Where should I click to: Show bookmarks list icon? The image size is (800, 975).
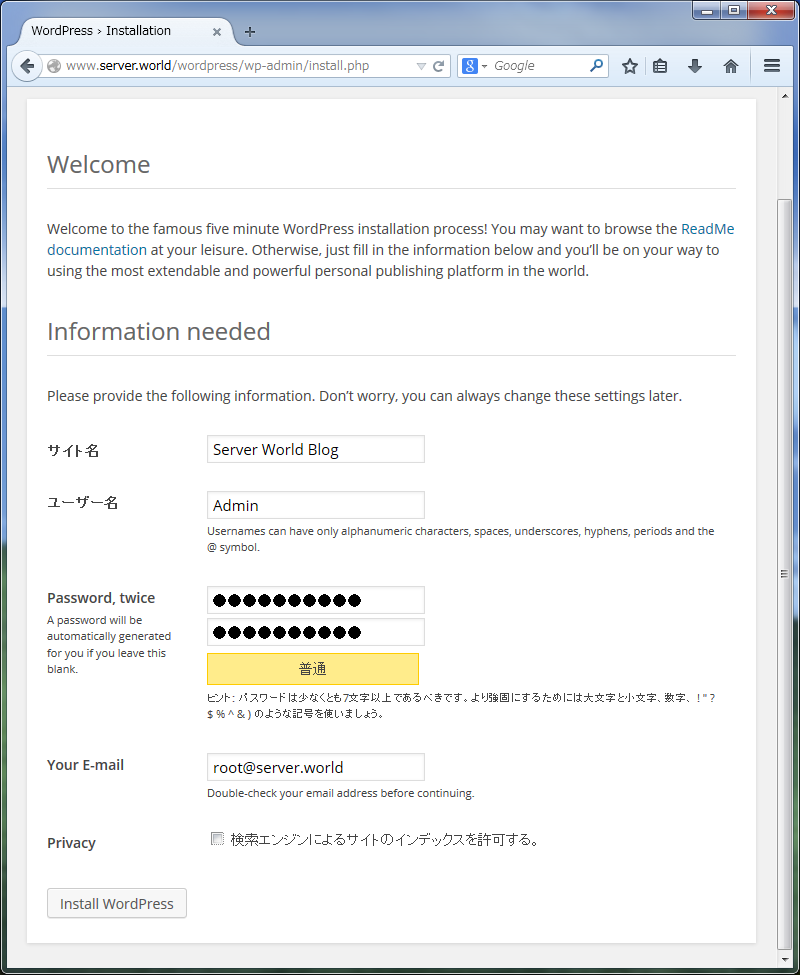pyautogui.click(x=660, y=66)
